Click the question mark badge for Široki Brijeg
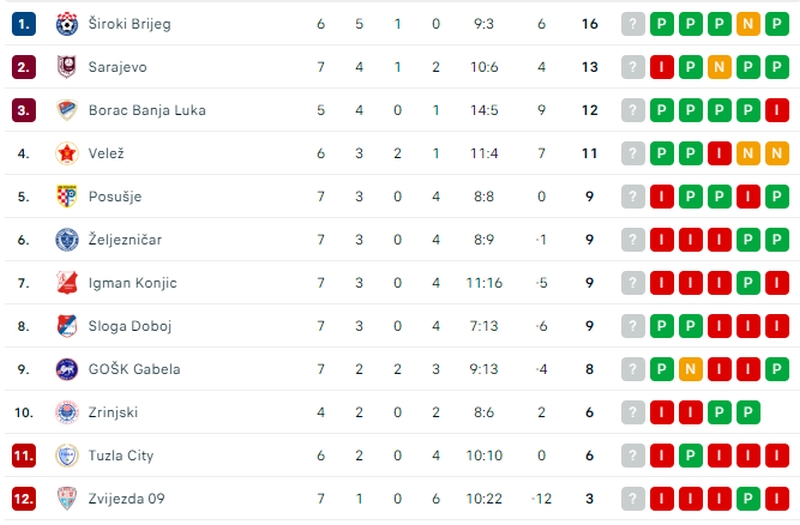Screen dimensions: 800x525 point(633,24)
